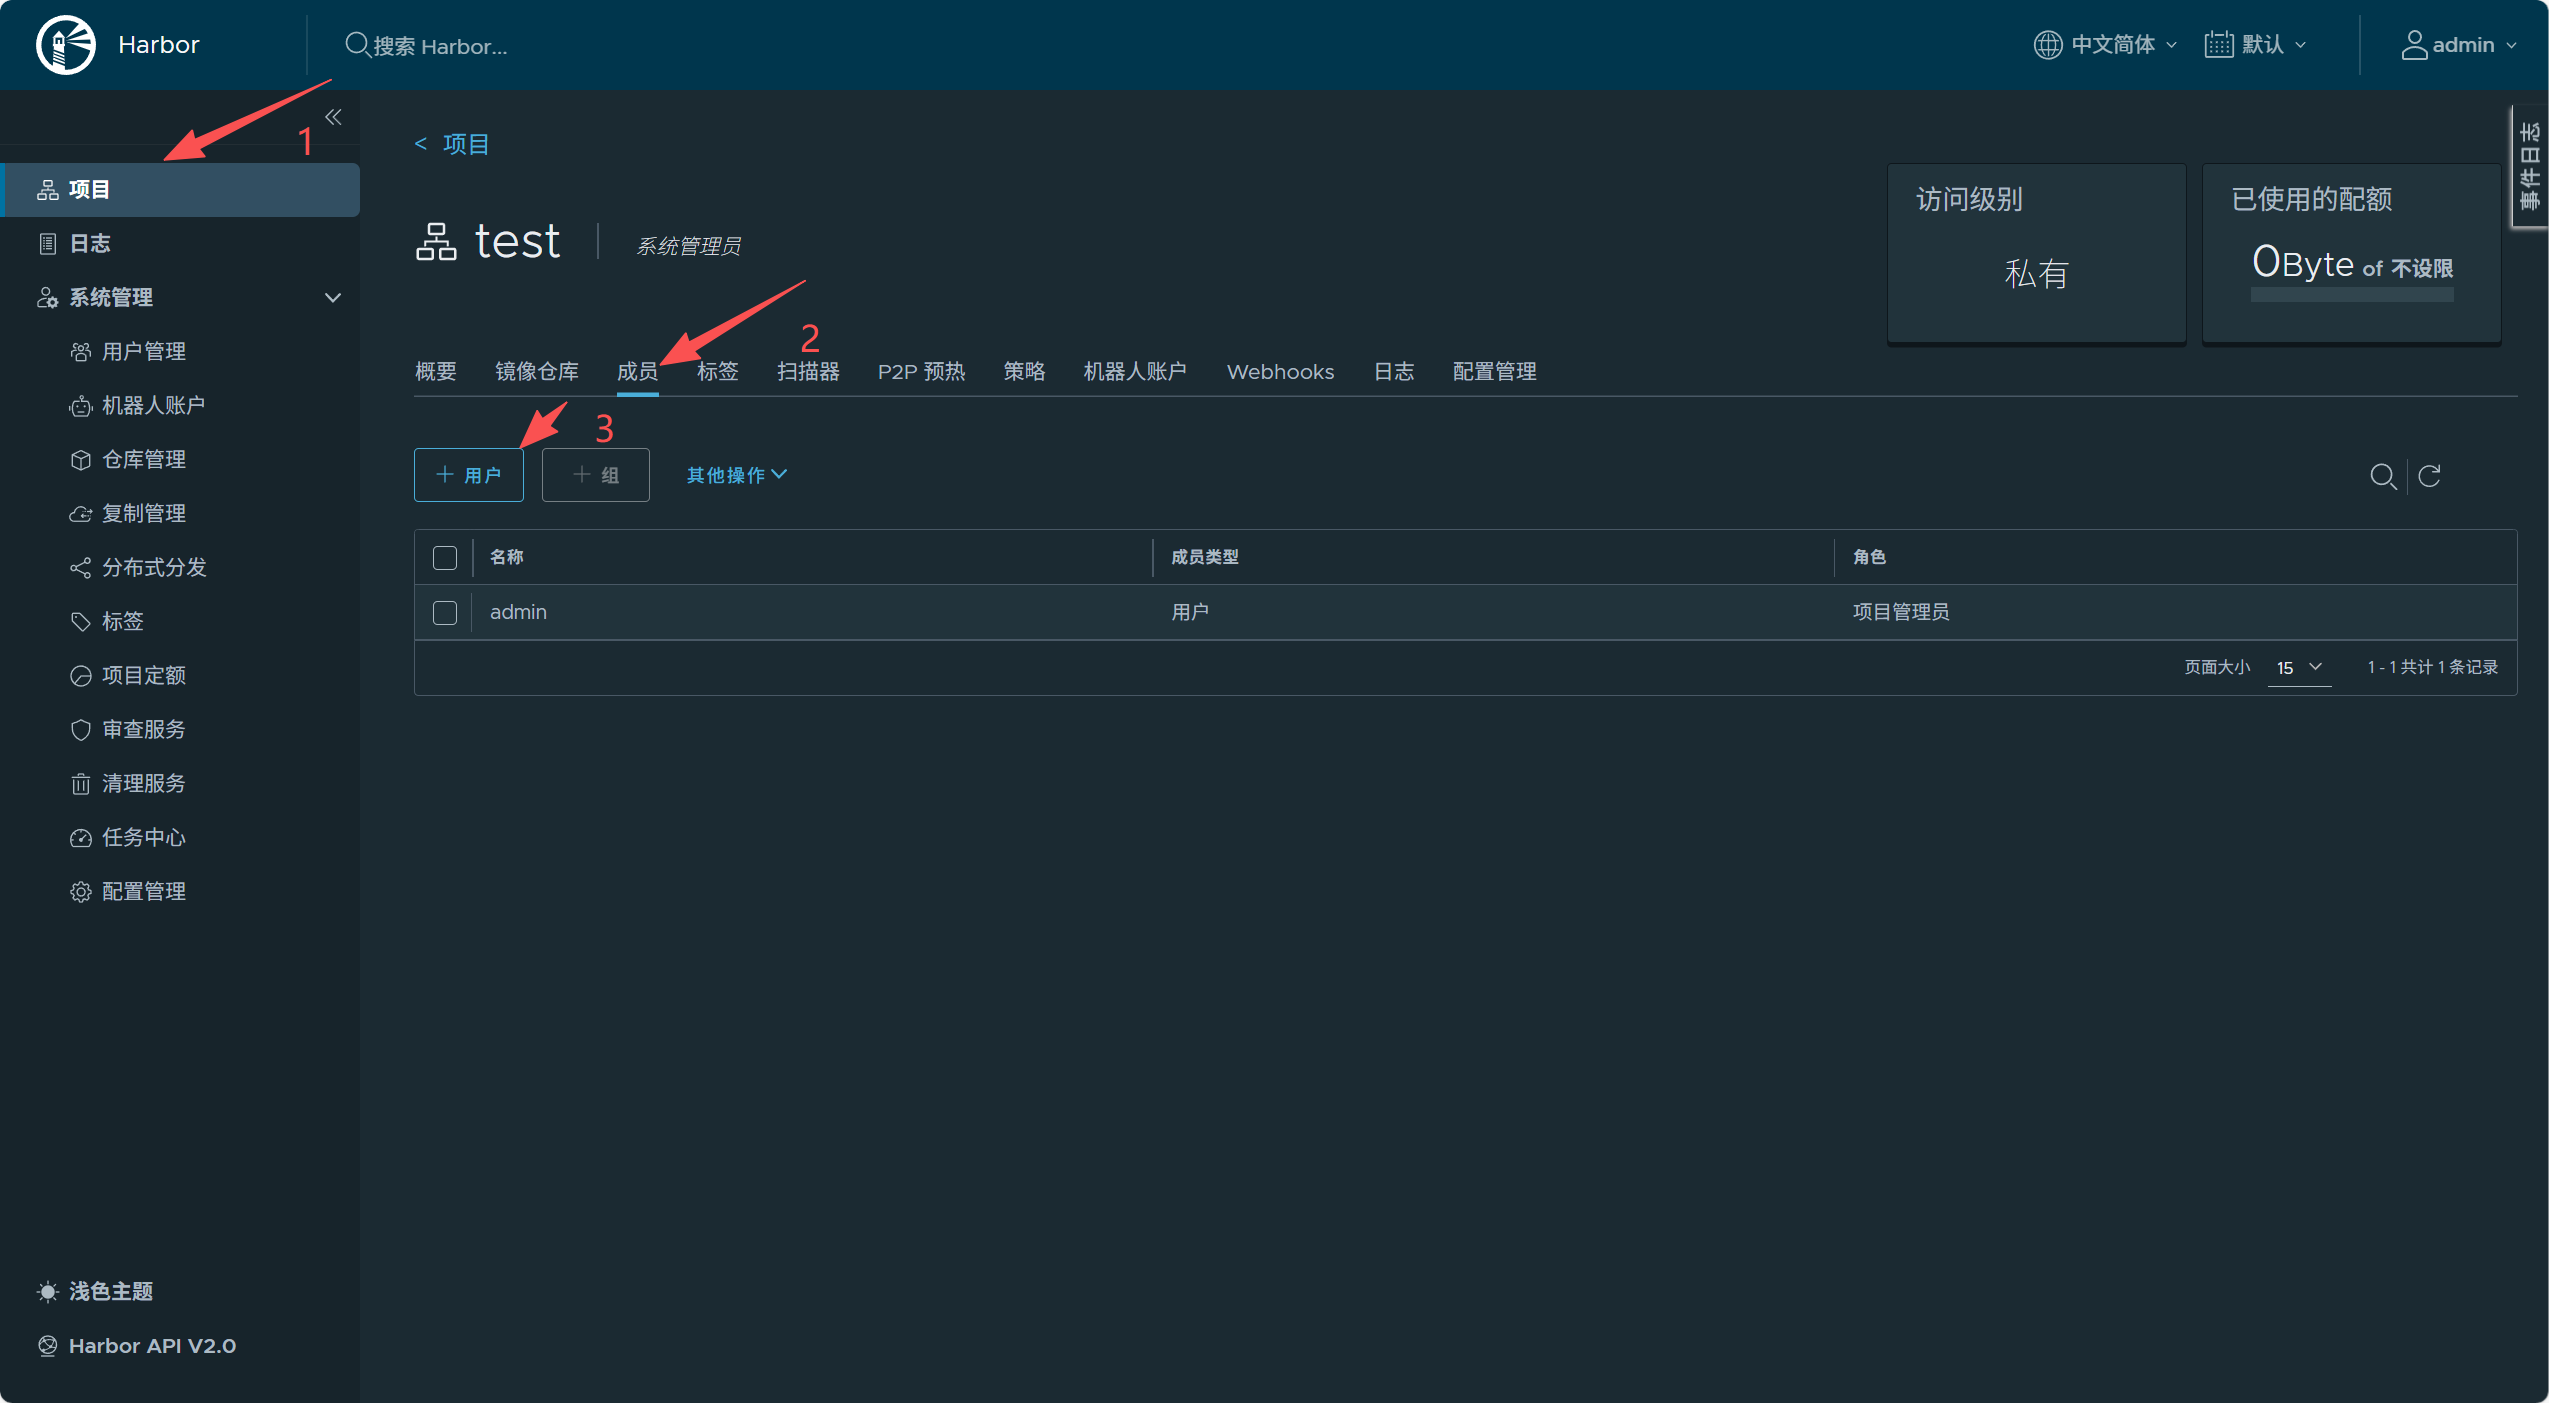
Task: Expand 其他操作 actions dropdown
Action: [x=736, y=475]
